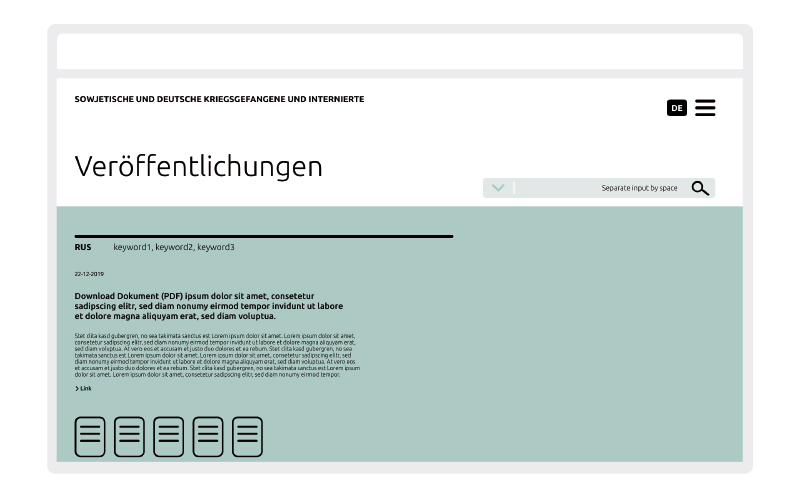This screenshot has height=500, width=800.
Task: Click the RUS language label
Action: coord(83,247)
